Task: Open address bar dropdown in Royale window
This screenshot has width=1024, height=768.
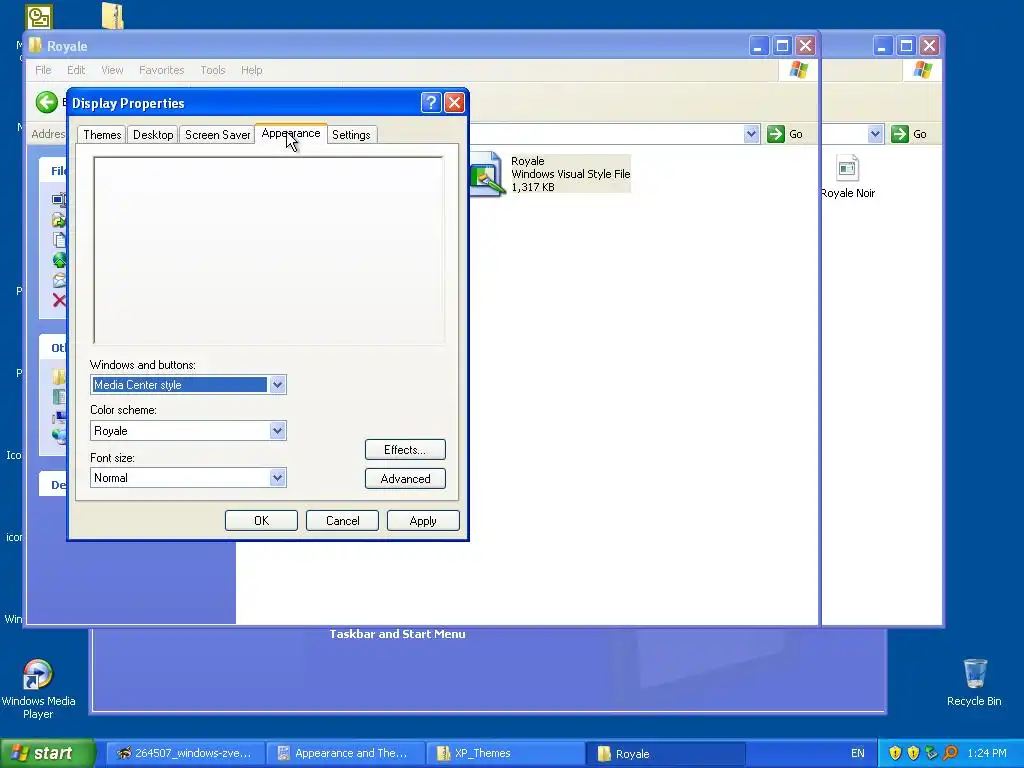Action: [x=751, y=134]
